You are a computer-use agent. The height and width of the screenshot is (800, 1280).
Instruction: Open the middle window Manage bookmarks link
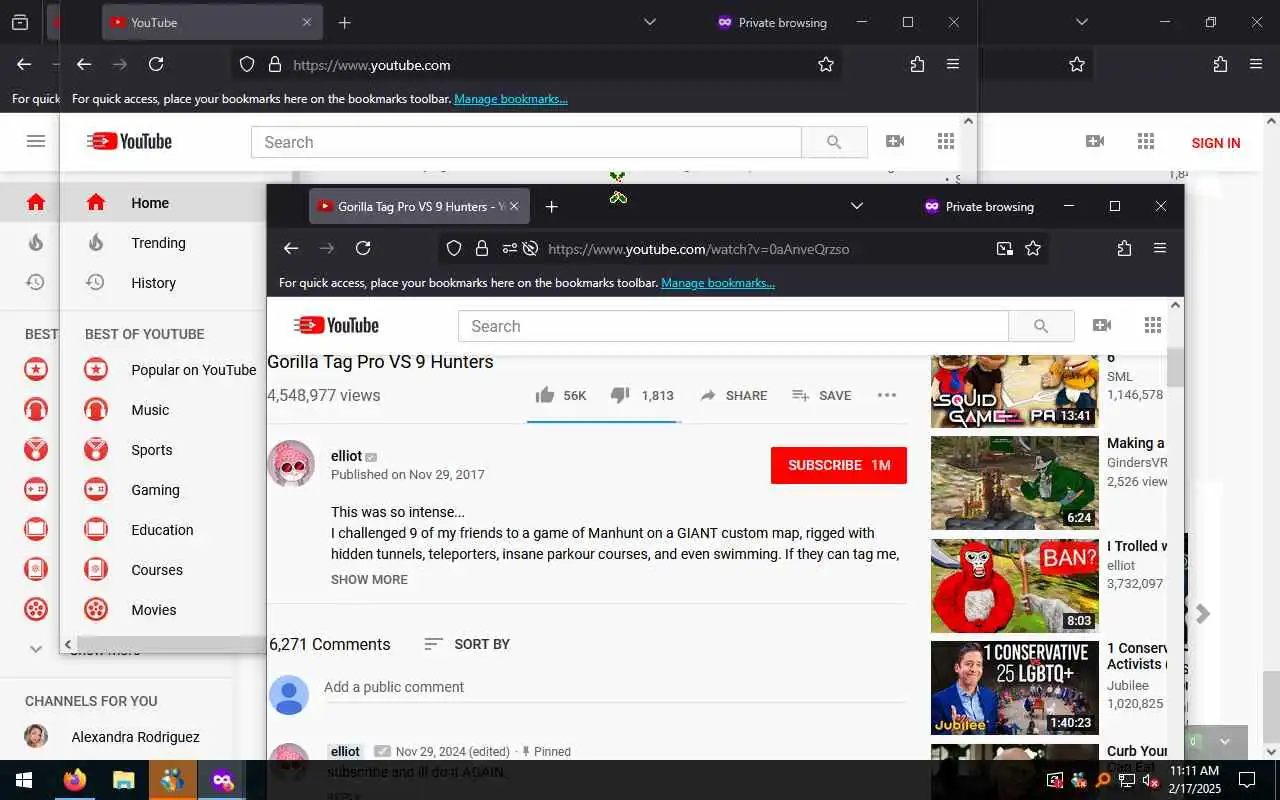coord(511,99)
